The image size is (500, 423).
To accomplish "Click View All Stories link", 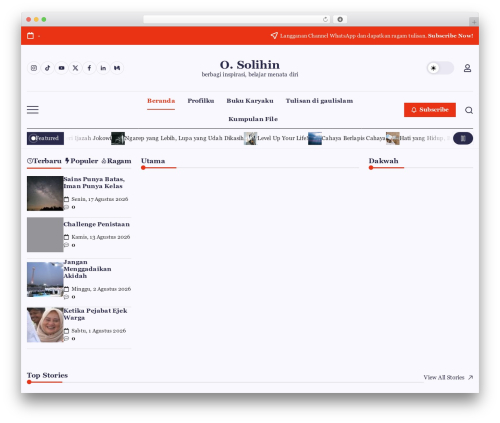I will [x=448, y=377].
